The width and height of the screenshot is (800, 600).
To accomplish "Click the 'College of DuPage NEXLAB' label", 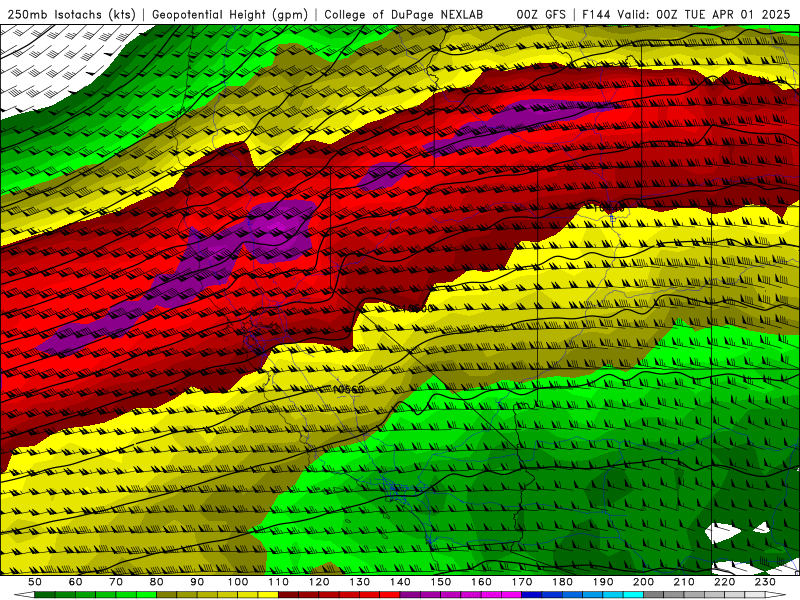I will [x=404, y=15].
